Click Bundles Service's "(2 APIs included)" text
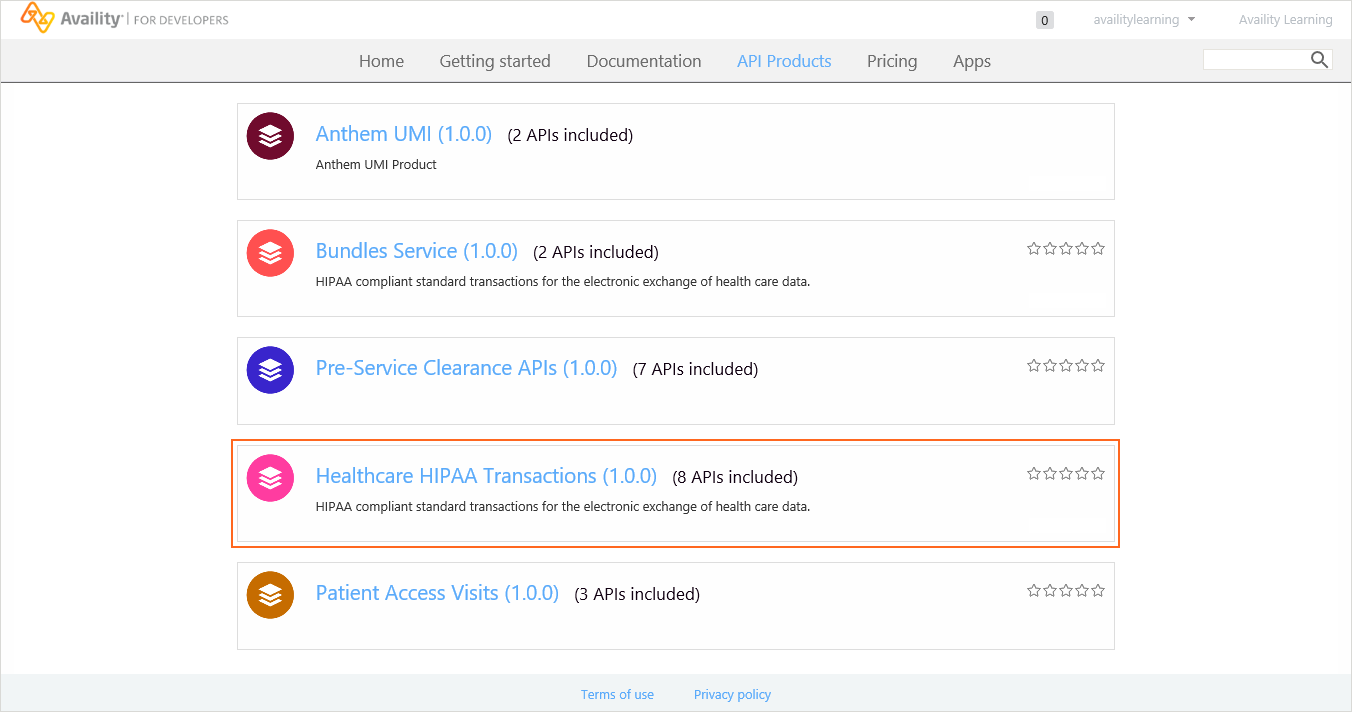 pos(596,253)
